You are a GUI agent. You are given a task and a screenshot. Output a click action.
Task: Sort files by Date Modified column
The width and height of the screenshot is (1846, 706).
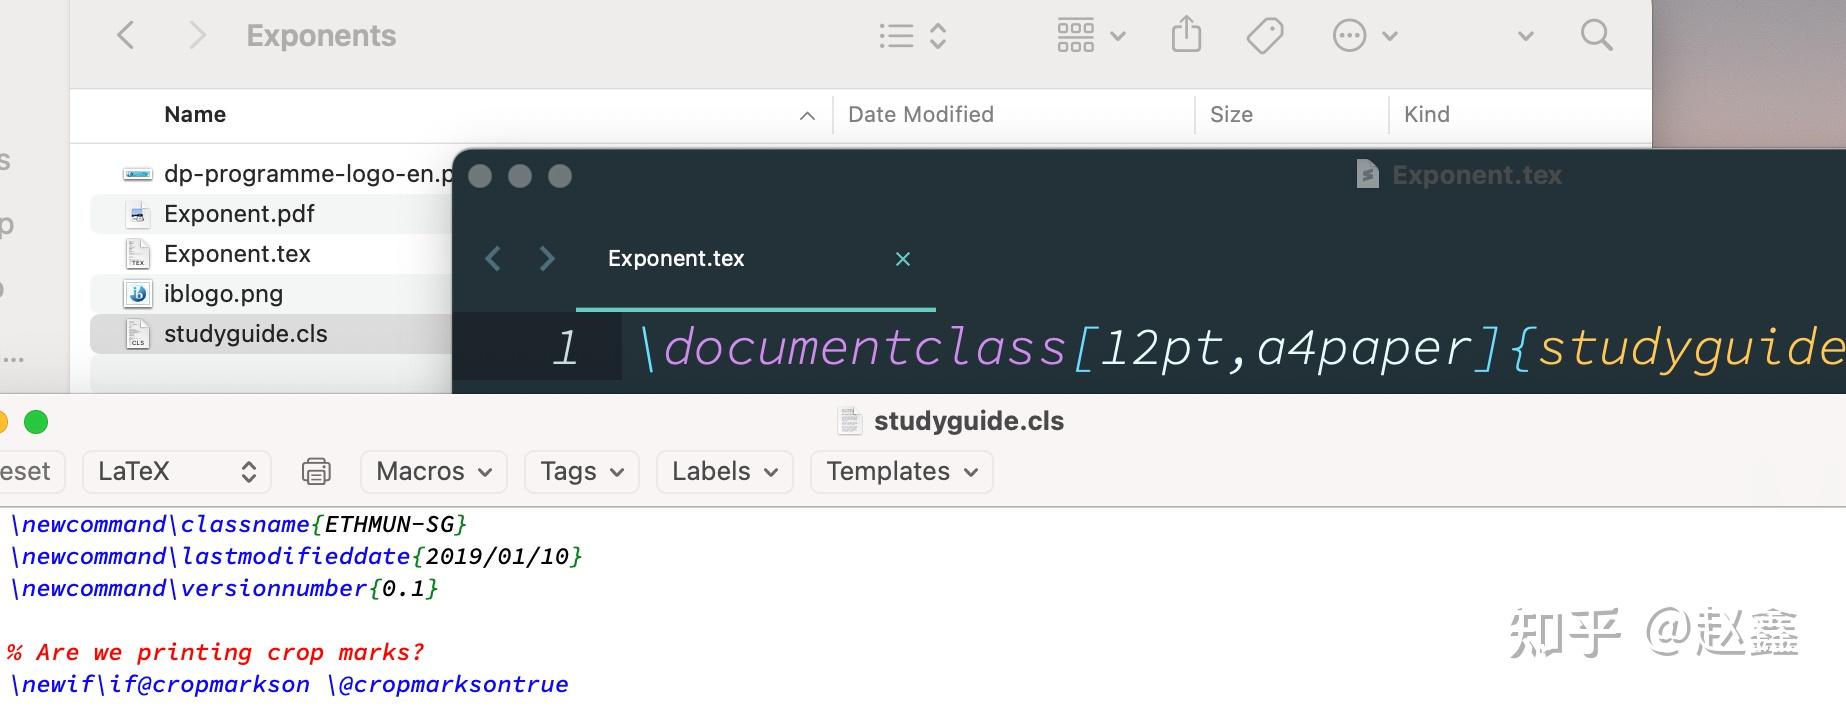[x=921, y=115]
